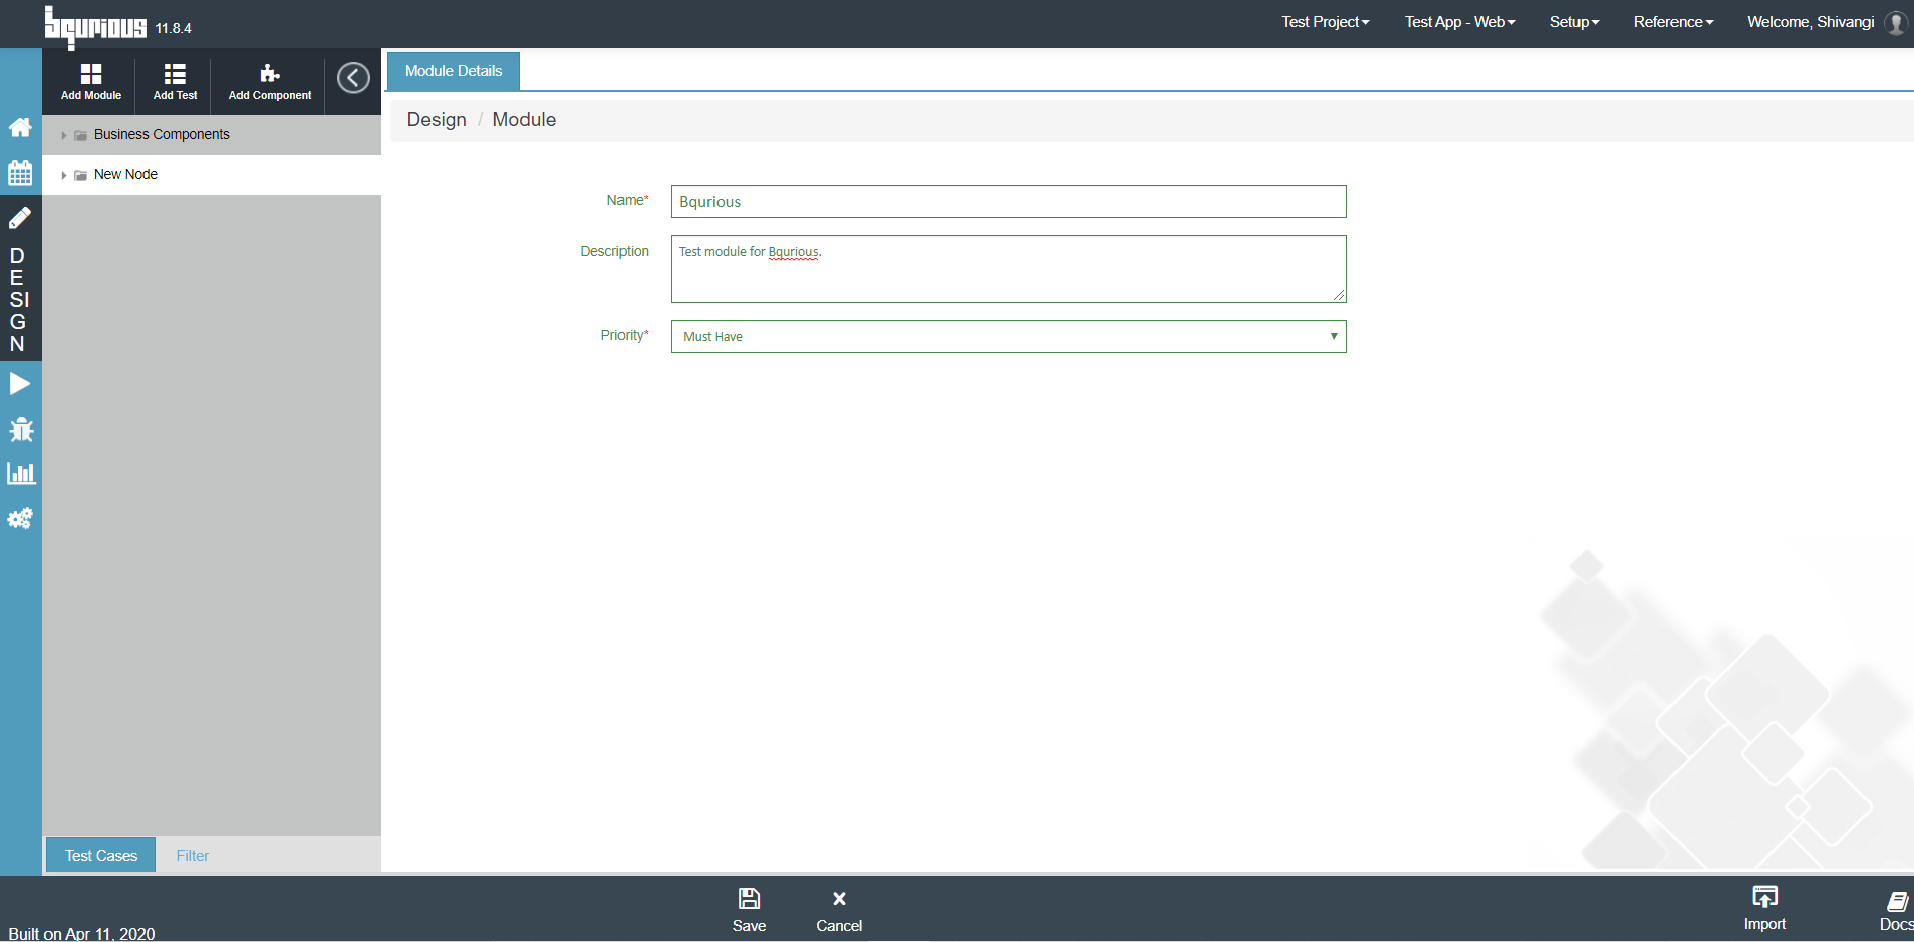Click the Add Test list icon

(175, 74)
